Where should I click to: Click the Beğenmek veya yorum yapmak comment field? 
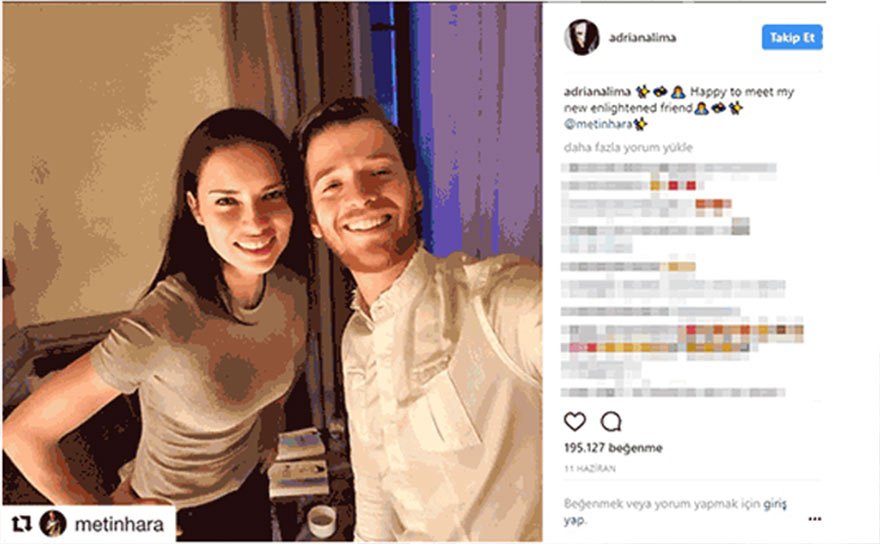[675, 511]
